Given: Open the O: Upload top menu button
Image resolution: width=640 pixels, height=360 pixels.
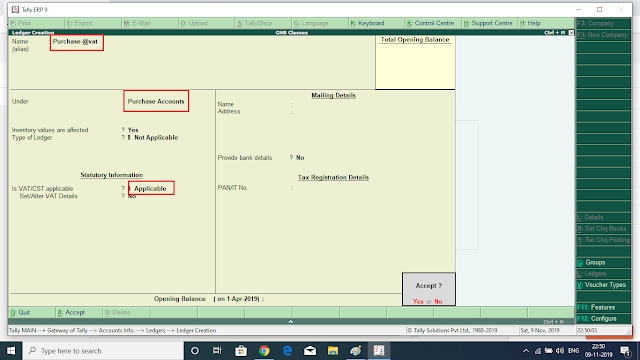Looking at the screenshot, I should pos(207,23).
